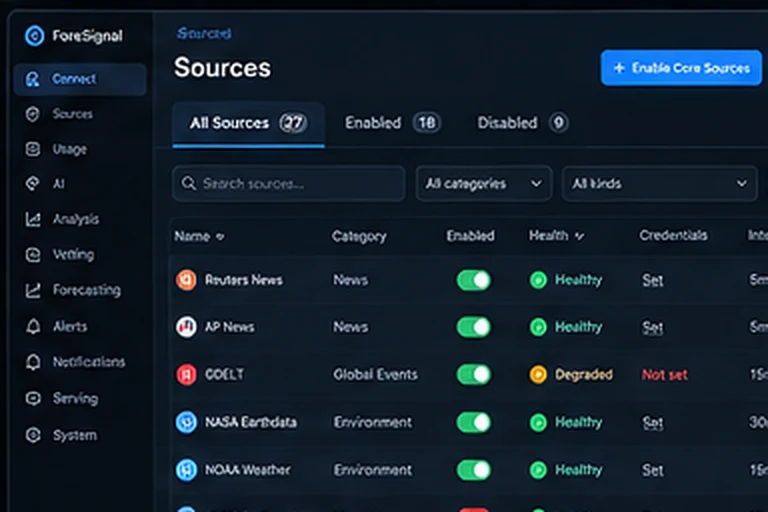Viewport: 768px width, 512px height.
Task: Open the AP News row name
Action: click(229, 327)
